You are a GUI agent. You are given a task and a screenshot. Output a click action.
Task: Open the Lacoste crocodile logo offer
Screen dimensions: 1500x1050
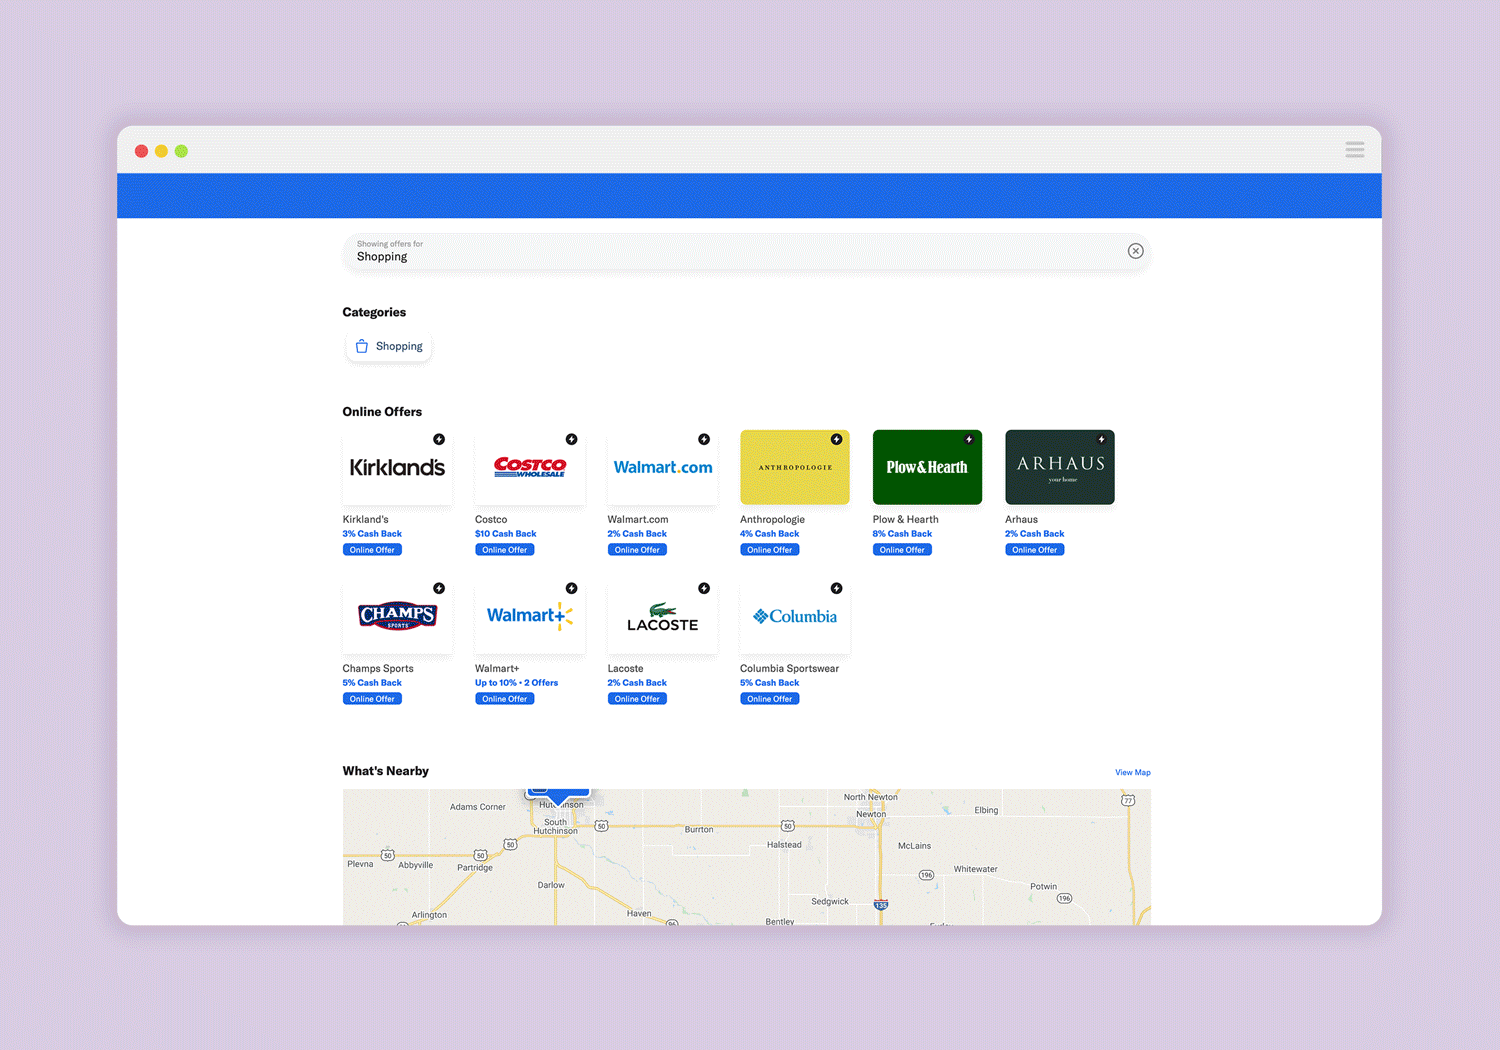[662, 616]
